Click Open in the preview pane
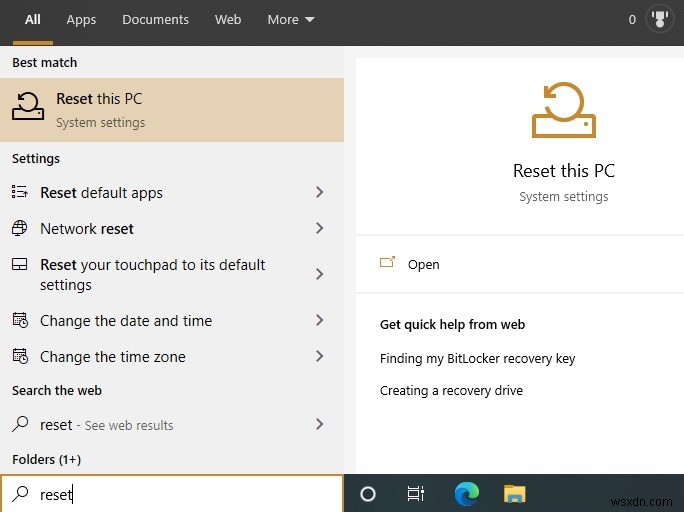This screenshot has width=684, height=512. click(424, 264)
